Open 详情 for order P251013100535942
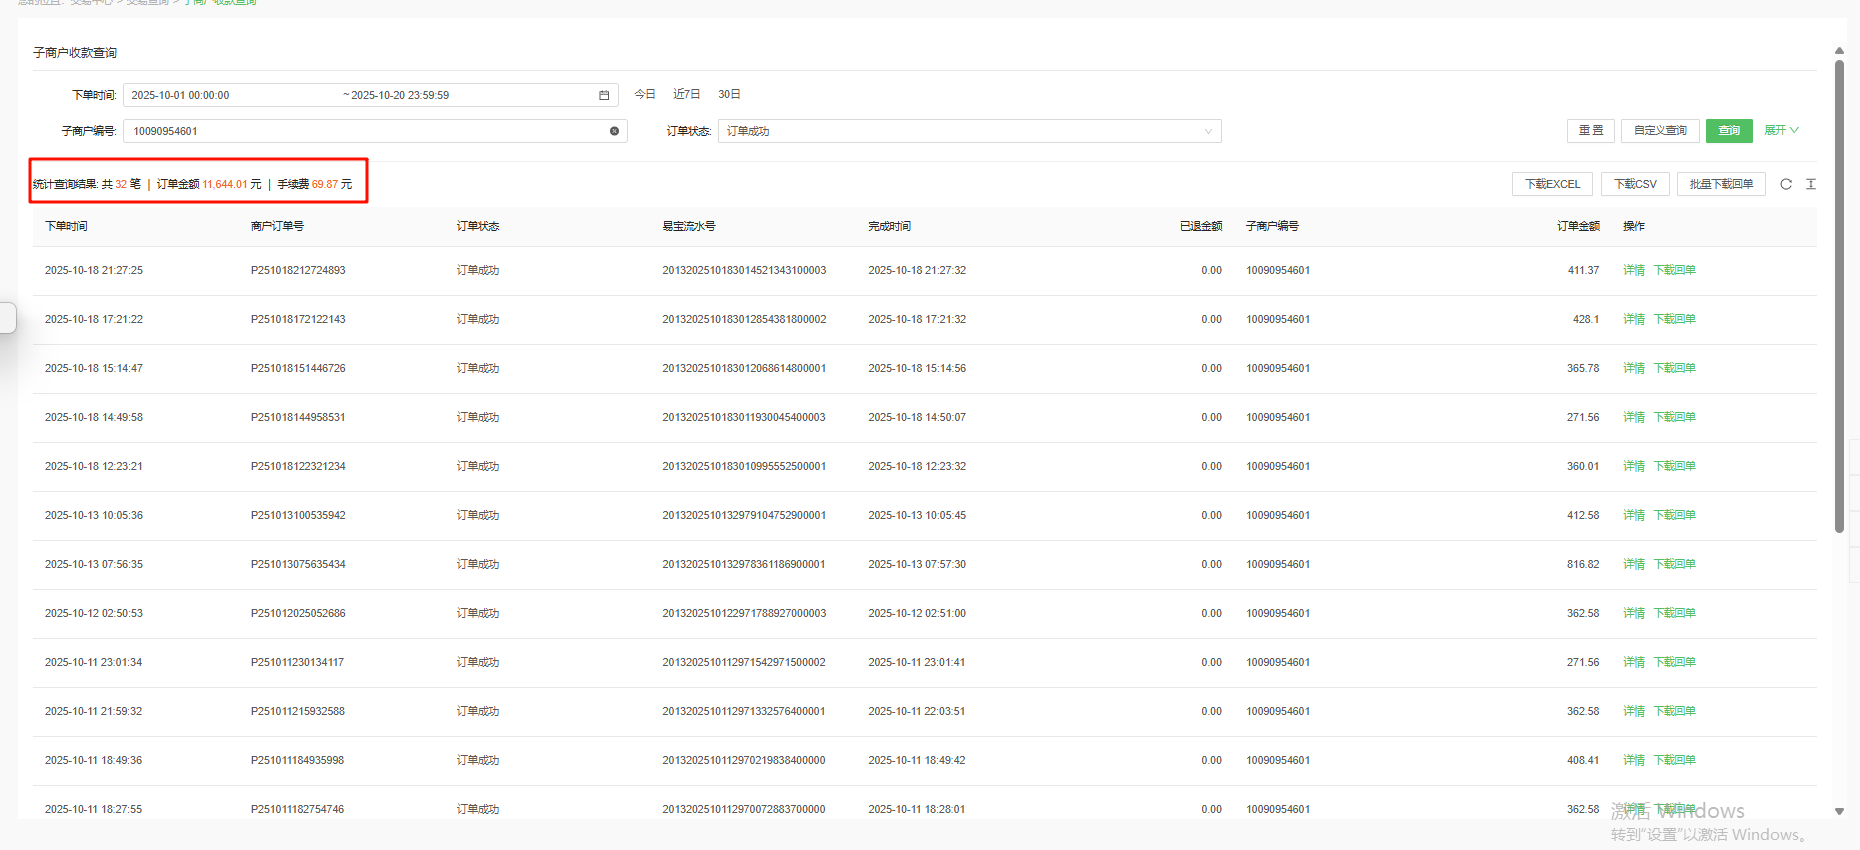The image size is (1860, 850). (x=1634, y=515)
